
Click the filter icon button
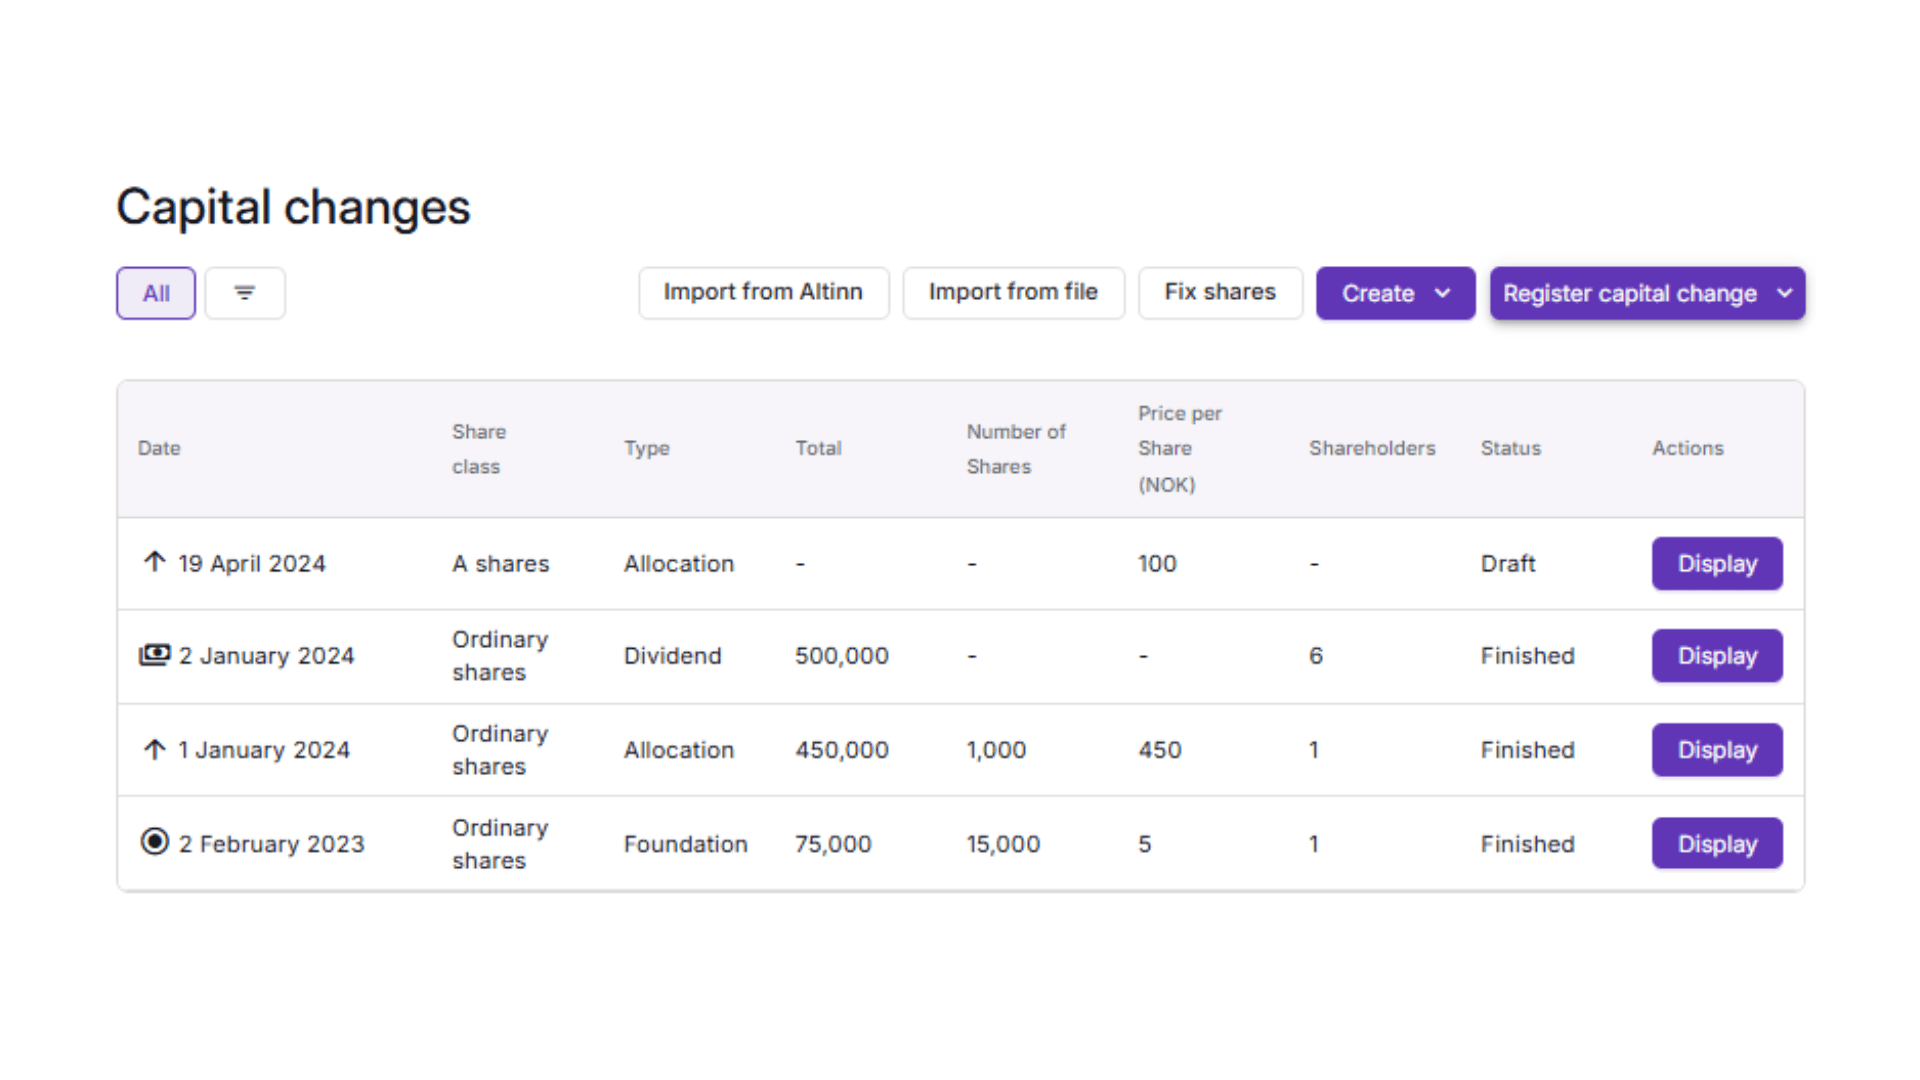(245, 293)
